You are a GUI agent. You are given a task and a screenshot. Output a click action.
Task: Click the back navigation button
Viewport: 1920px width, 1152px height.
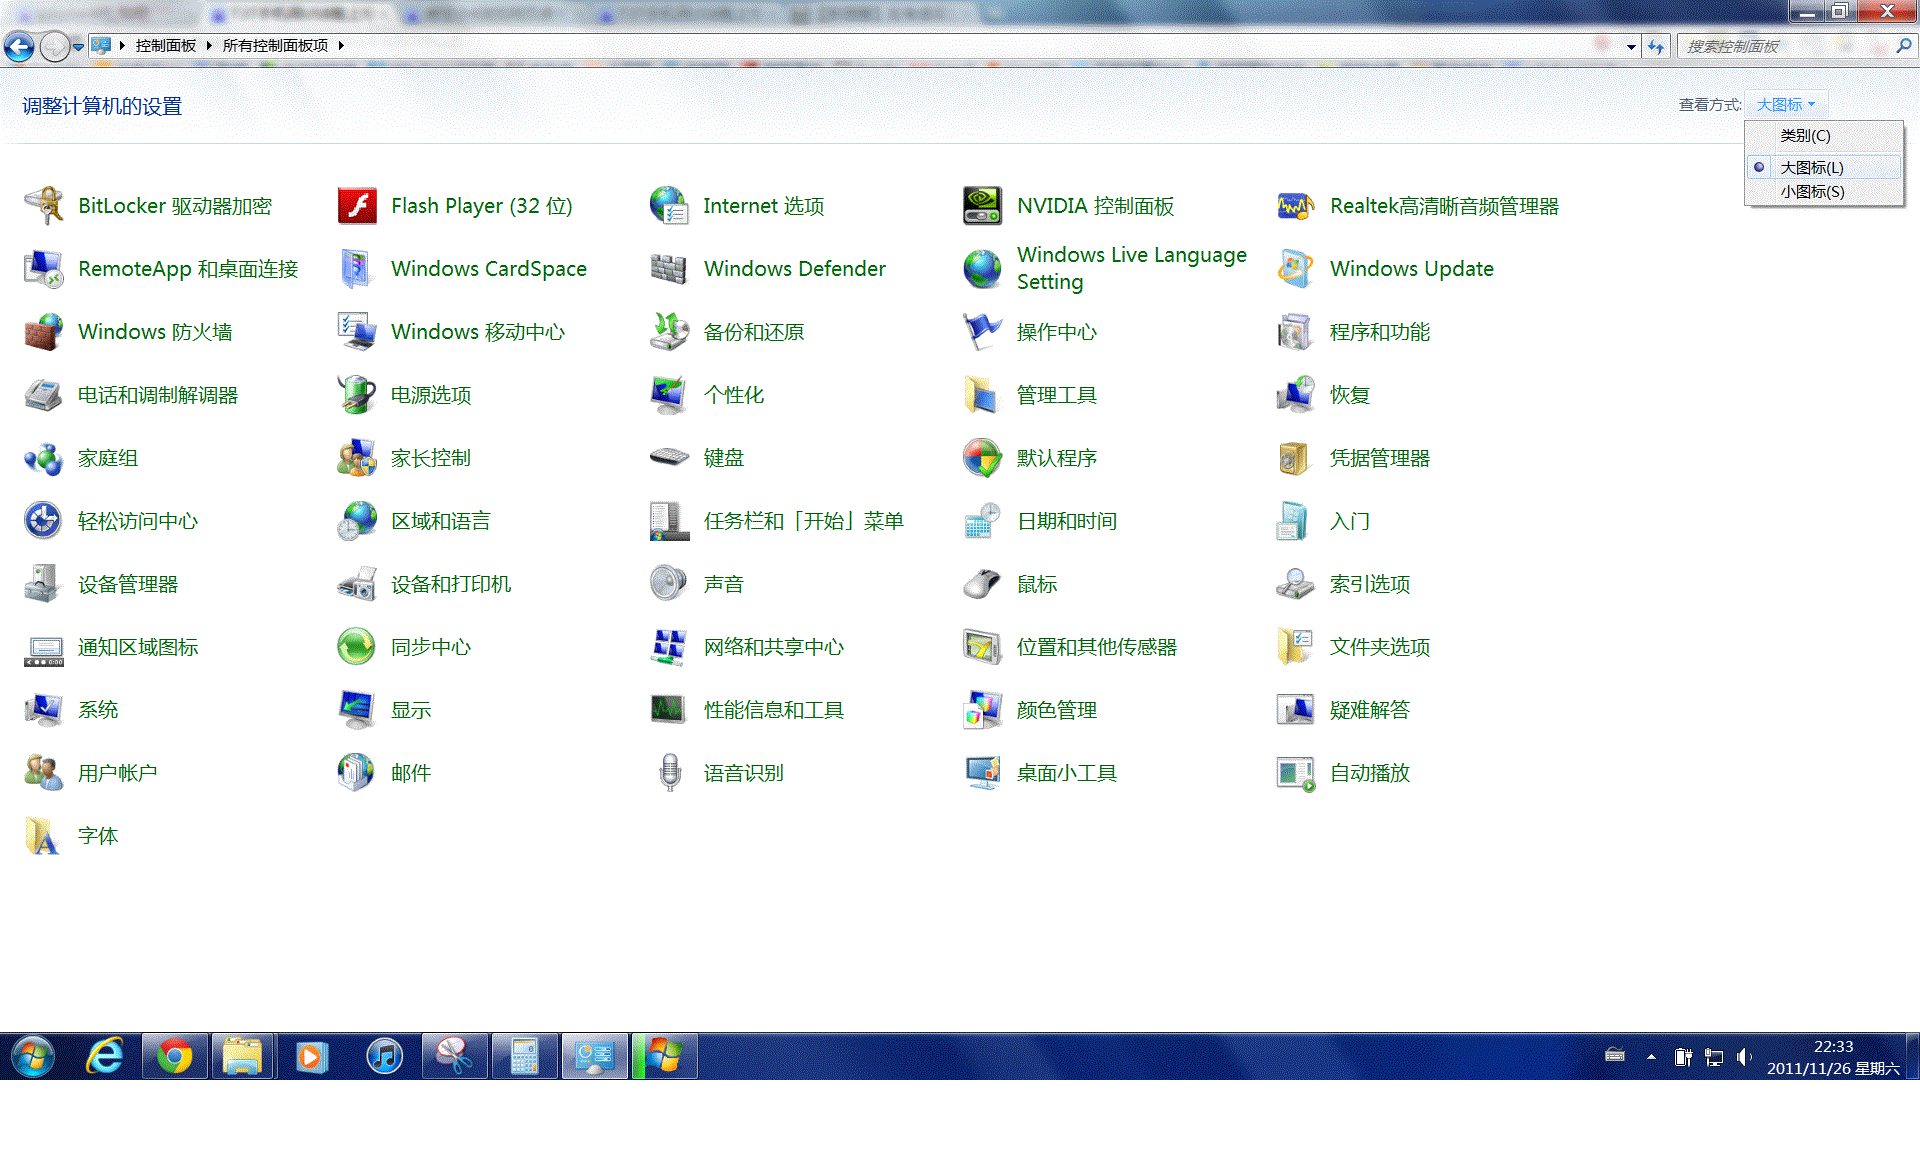(x=19, y=46)
